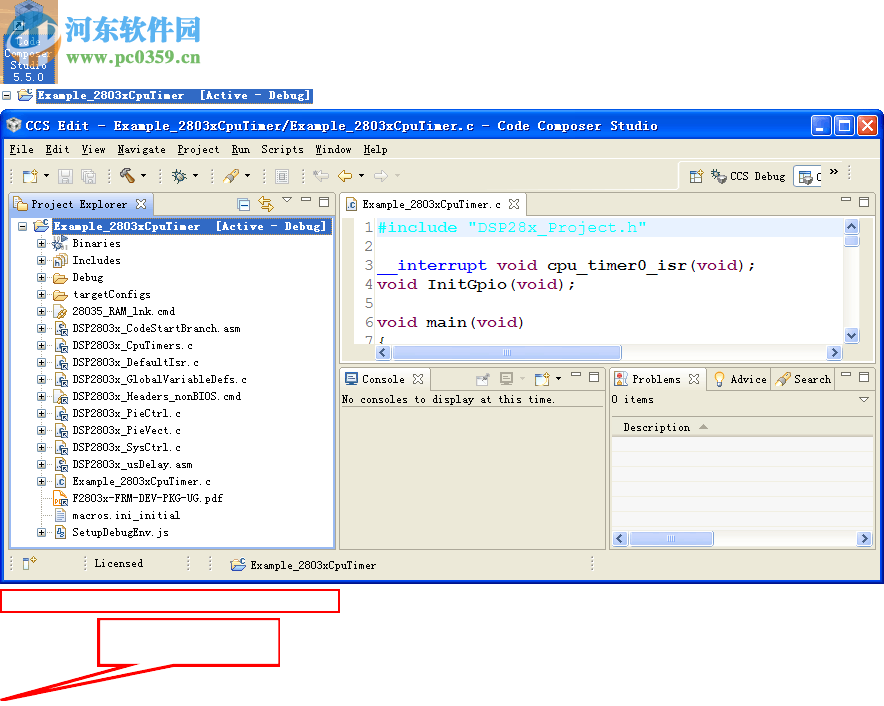Expand the targetConfigs folder node

coord(41,294)
